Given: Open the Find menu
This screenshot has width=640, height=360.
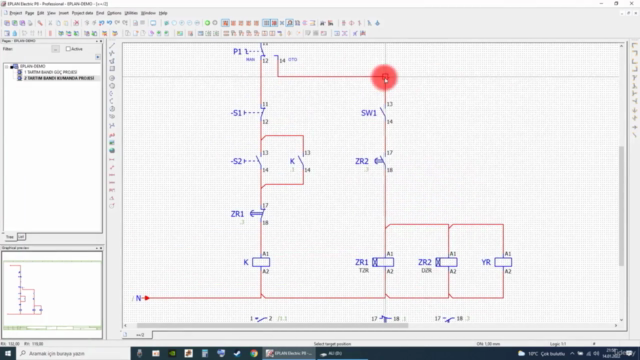Looking at the screenshot, I should coord(100,13).
